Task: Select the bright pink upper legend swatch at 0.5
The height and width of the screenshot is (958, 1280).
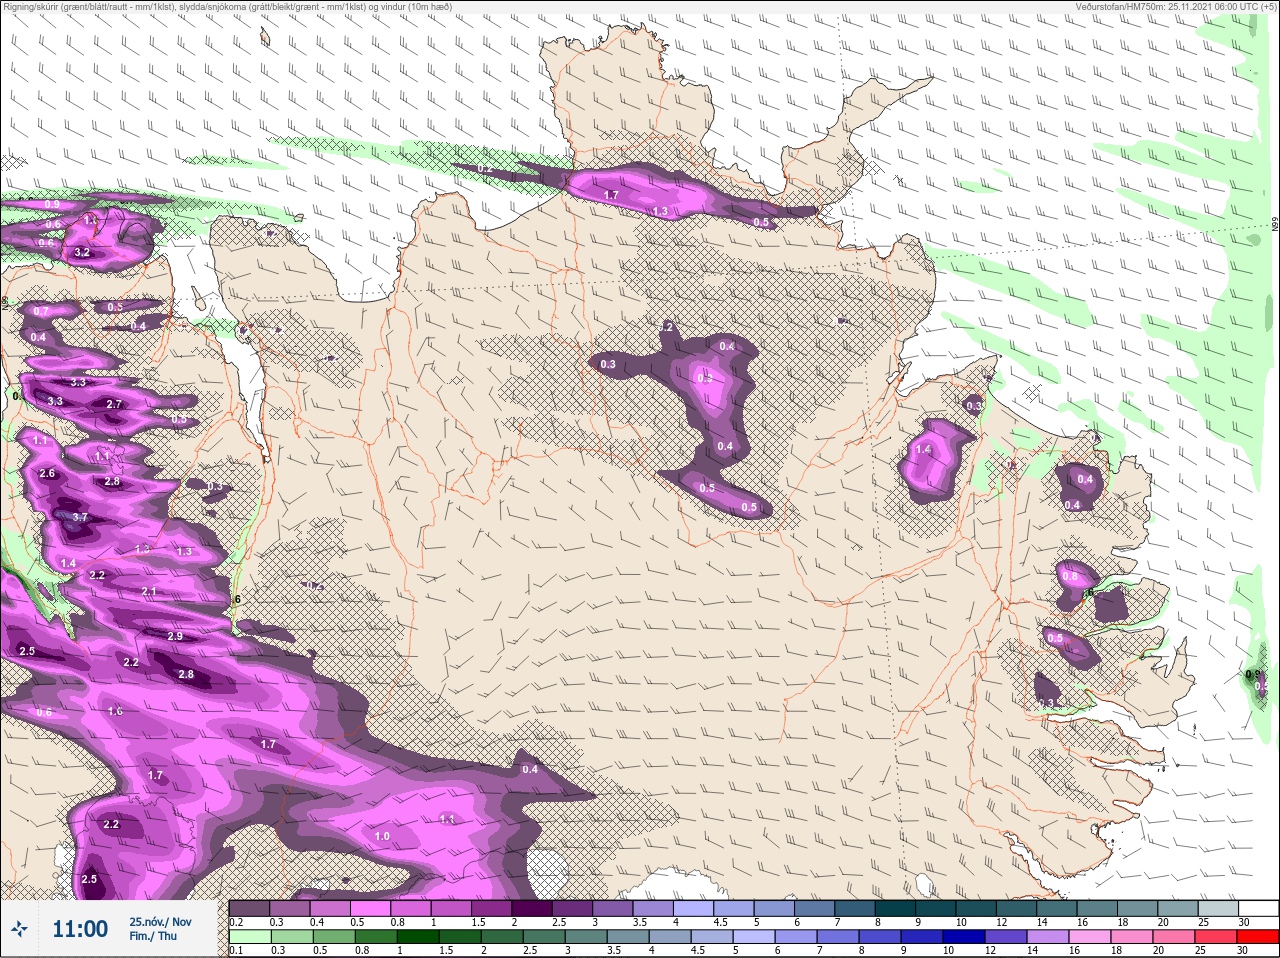Action: click(371, 908)
